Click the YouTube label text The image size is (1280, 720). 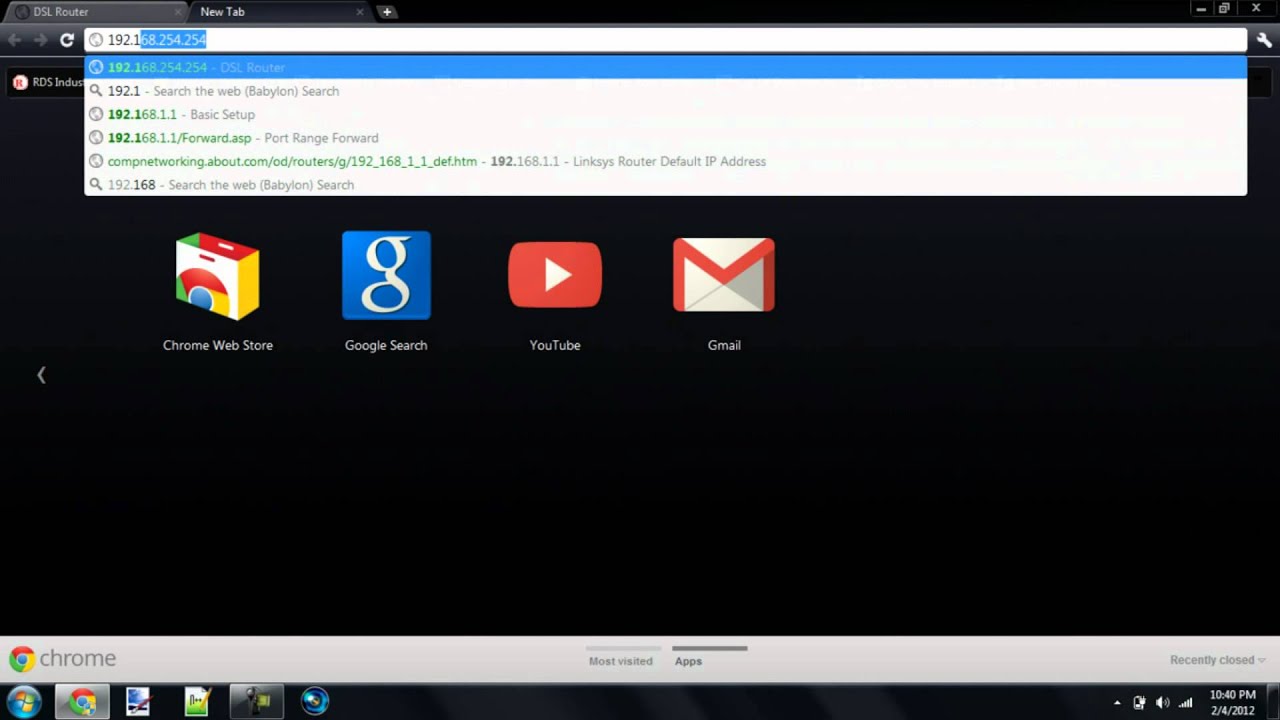tap(555, 345)
